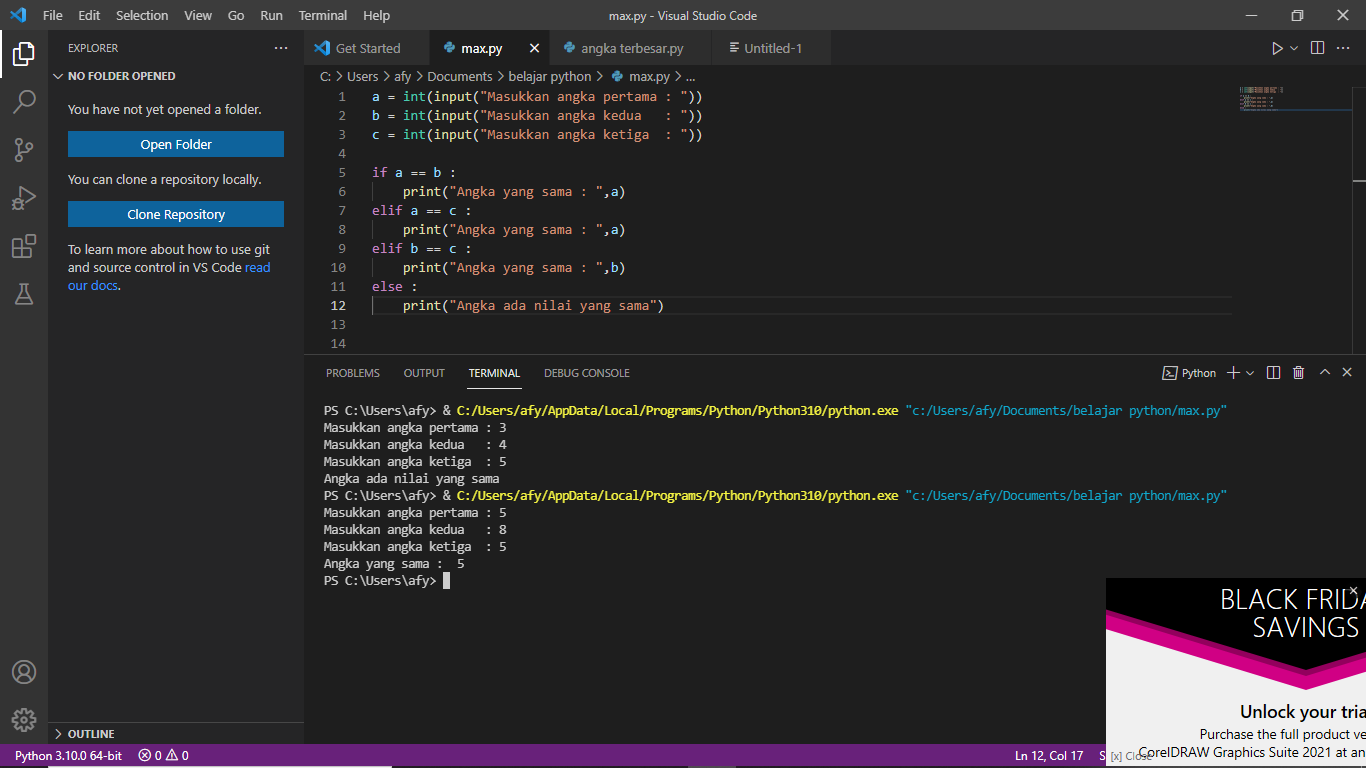Screen dimensions: 1366x768
Task: Expand the Outline section
Action: (x=91, y=734)
